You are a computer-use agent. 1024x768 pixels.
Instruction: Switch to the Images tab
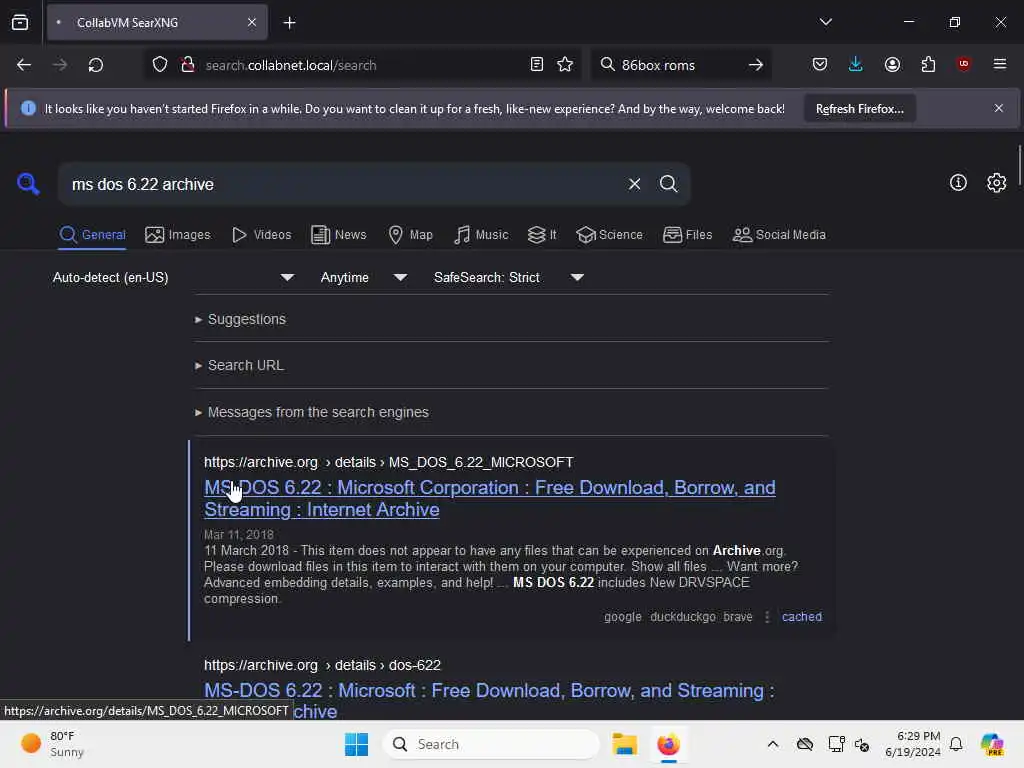[178, 234]
